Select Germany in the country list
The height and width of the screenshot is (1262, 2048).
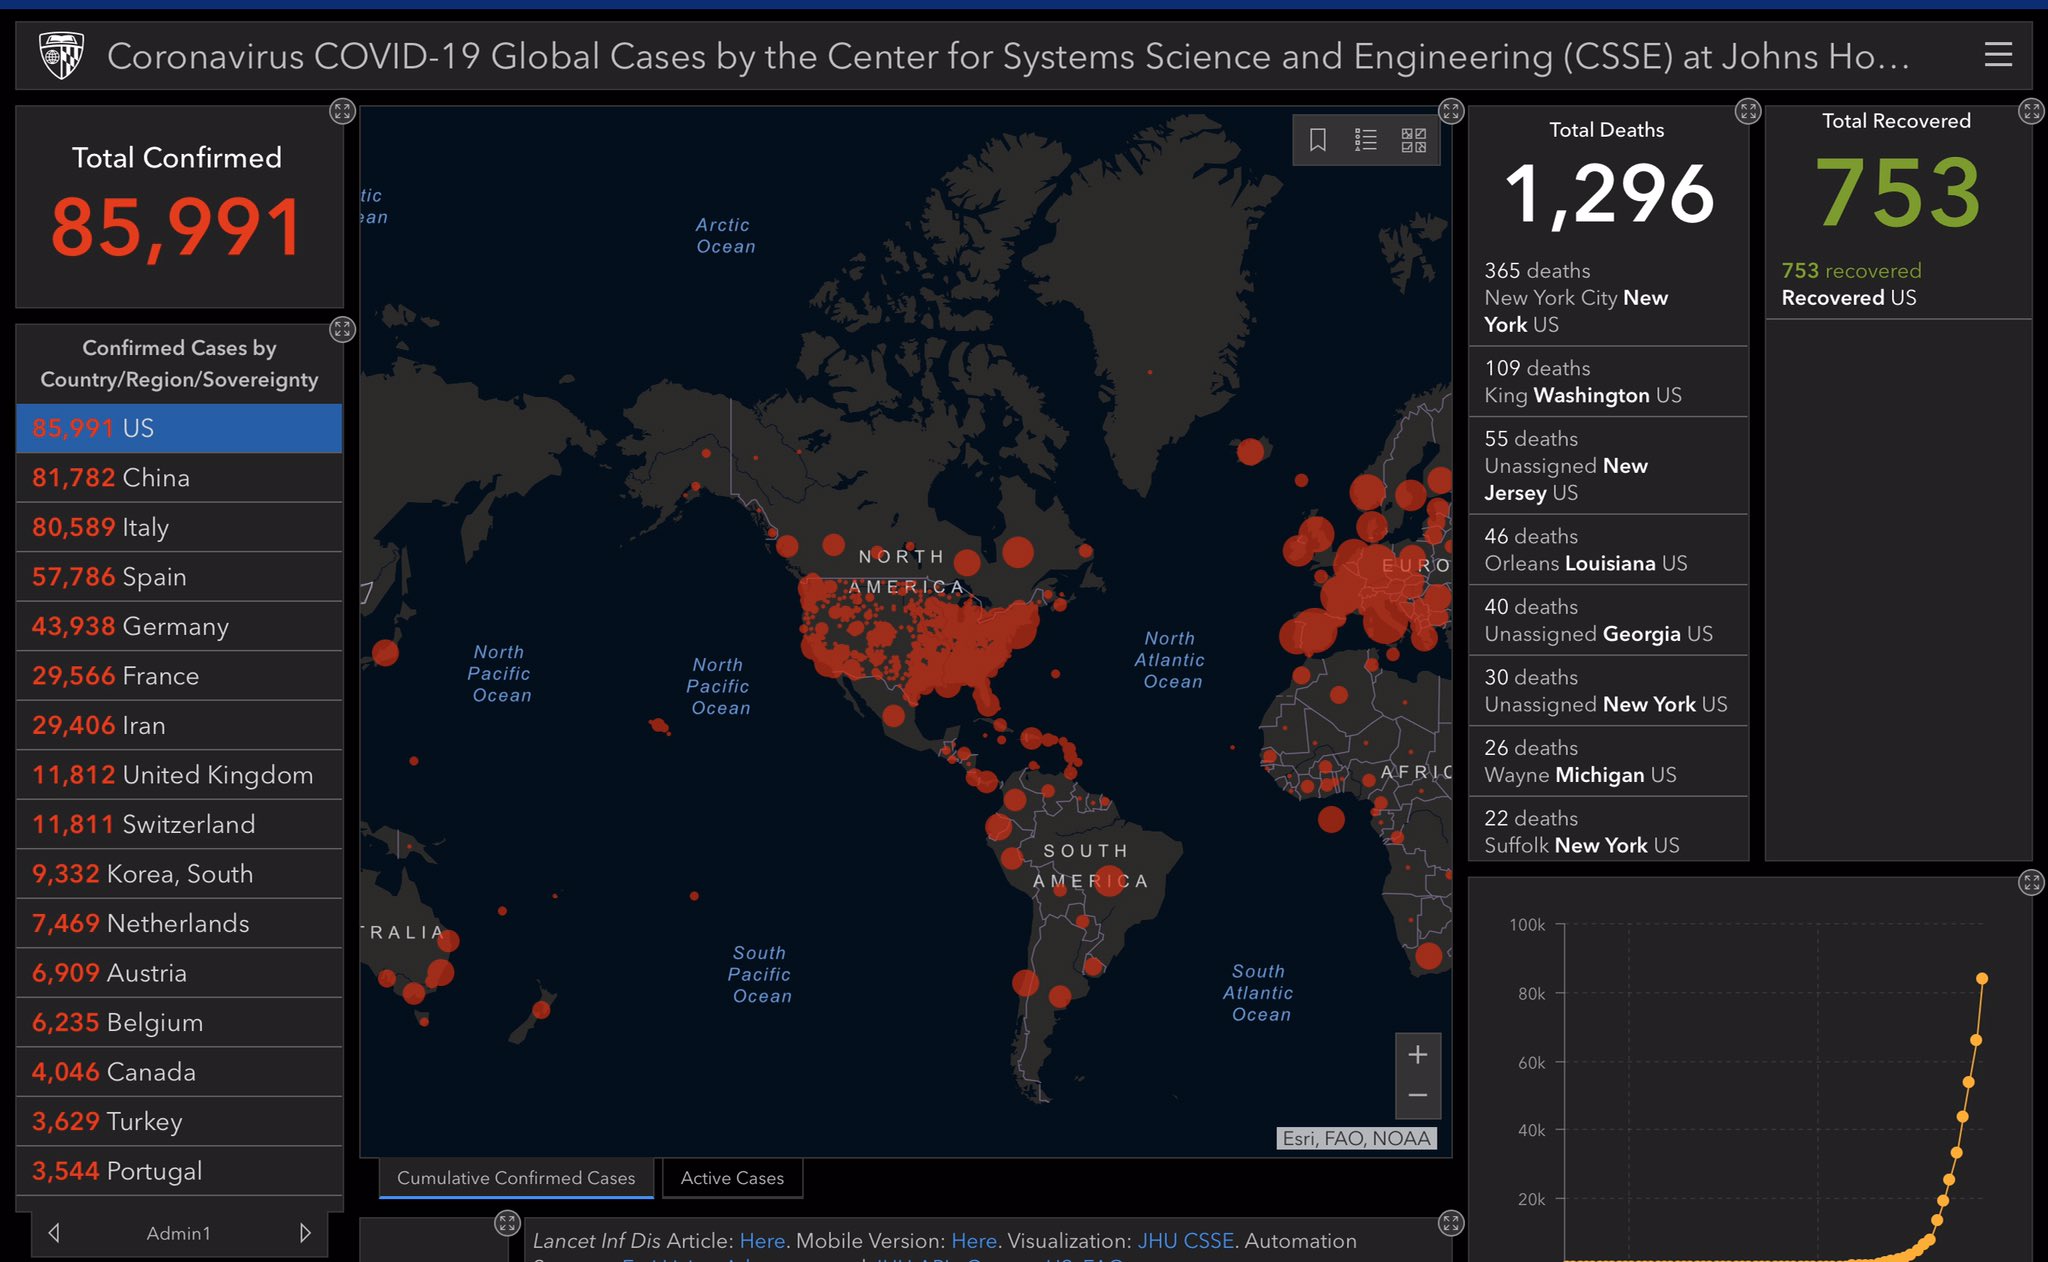tap(179, 626)
